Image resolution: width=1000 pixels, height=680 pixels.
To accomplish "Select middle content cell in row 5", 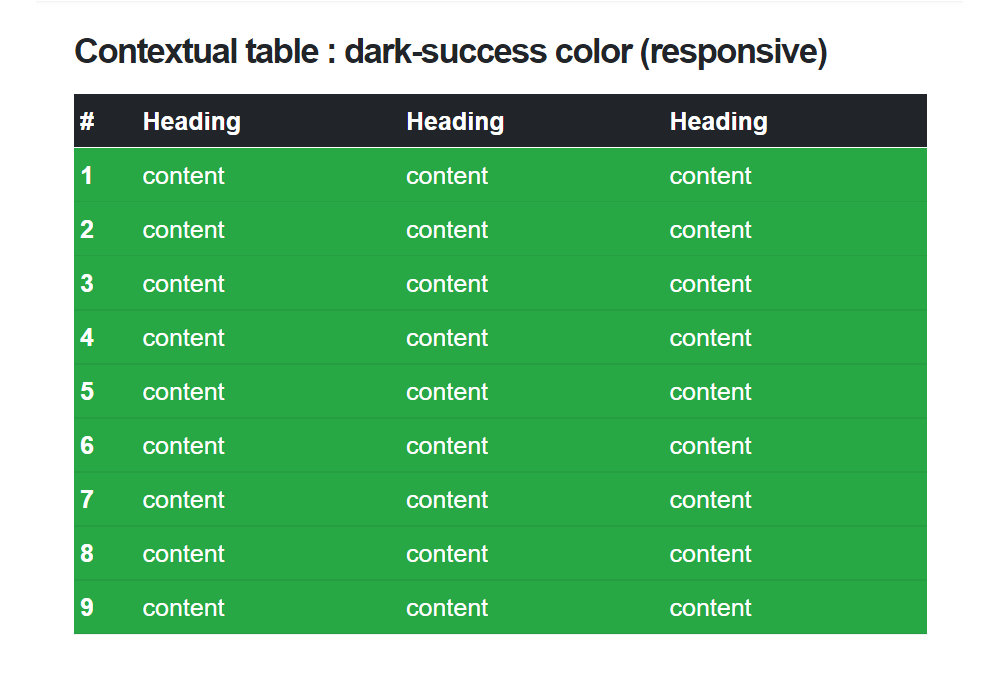I will pyautogui.click(x=531, y=392).
